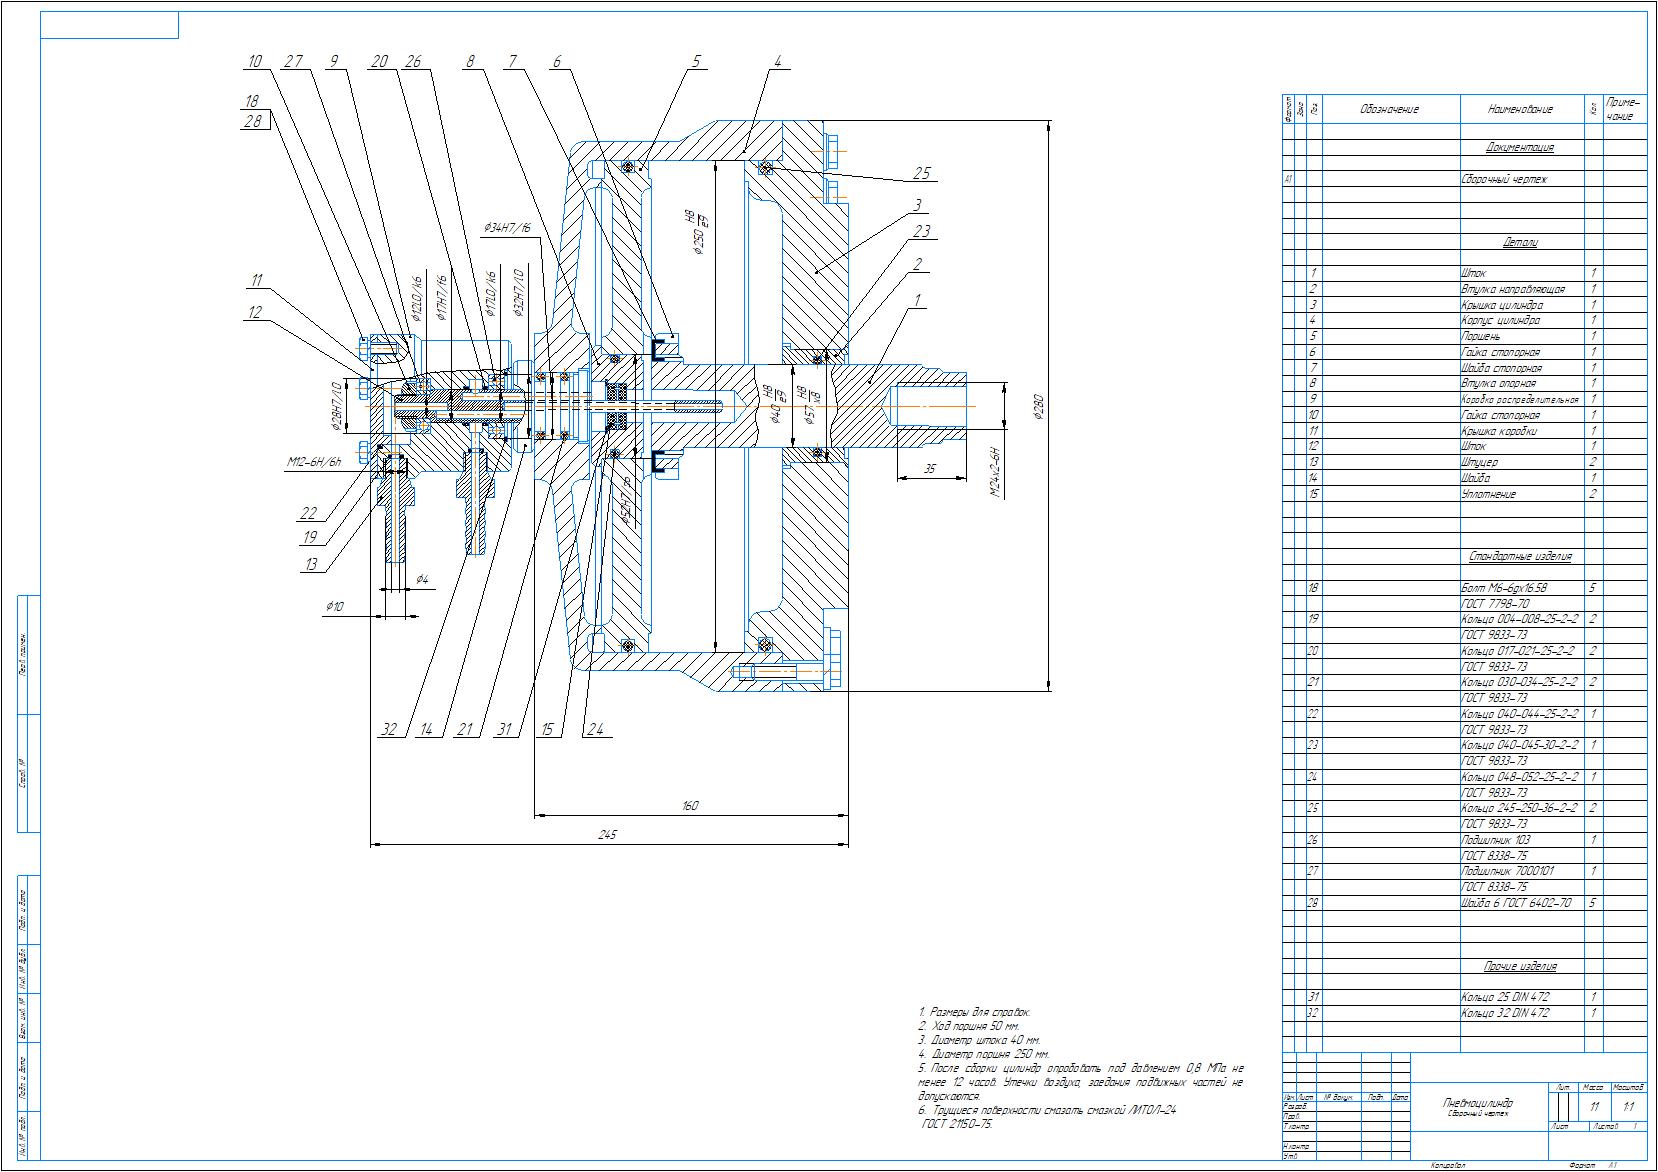Click the 'Стандартные изделия' table heading
Screen dimensions: 1658x1172
1519,557
